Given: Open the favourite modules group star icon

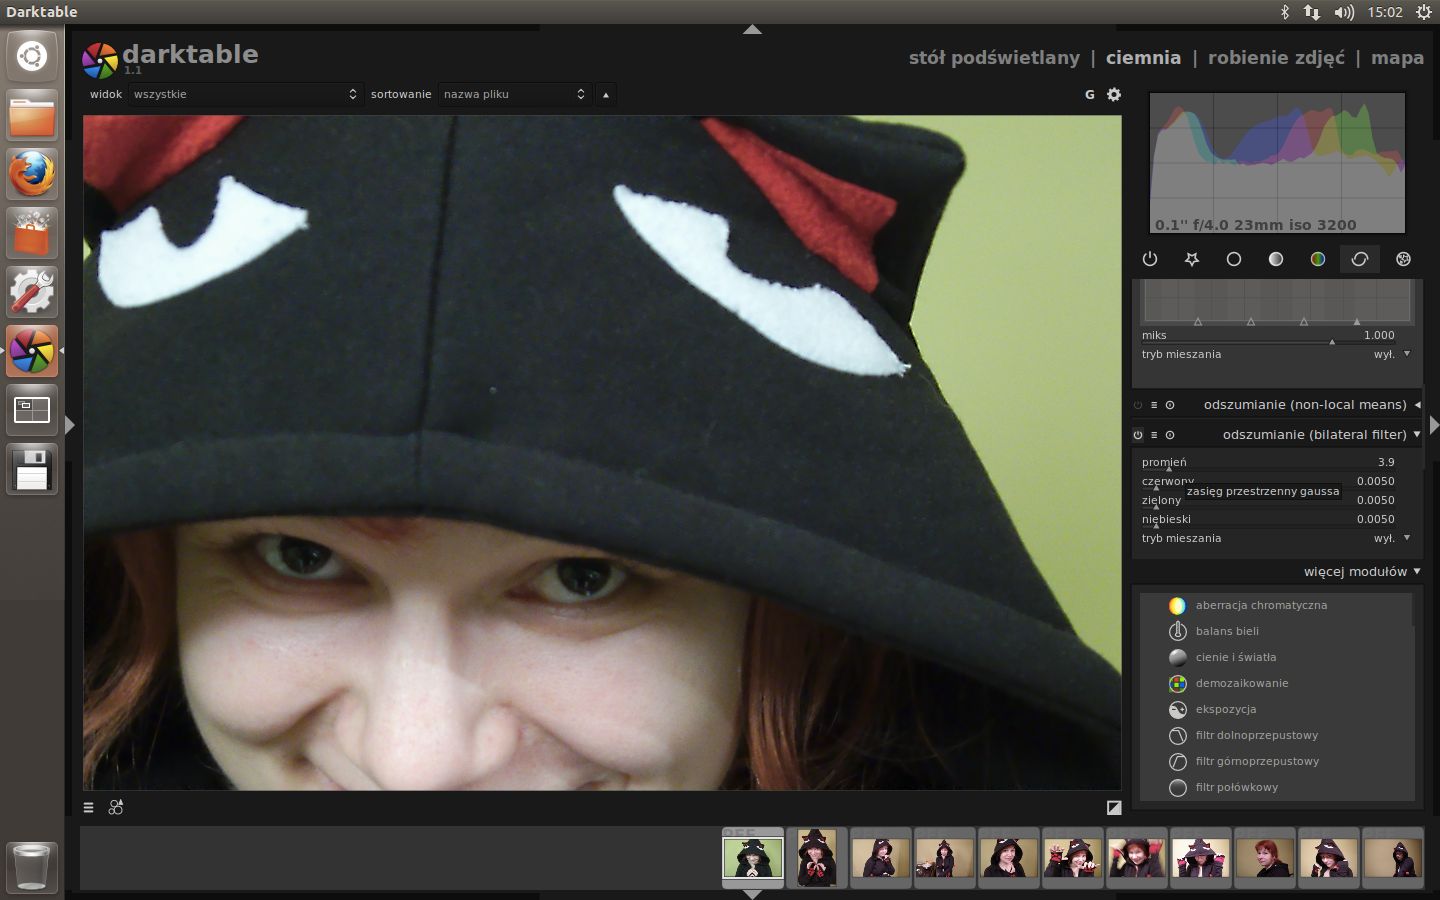Looking at the screenshot, I should [1191, 259].
